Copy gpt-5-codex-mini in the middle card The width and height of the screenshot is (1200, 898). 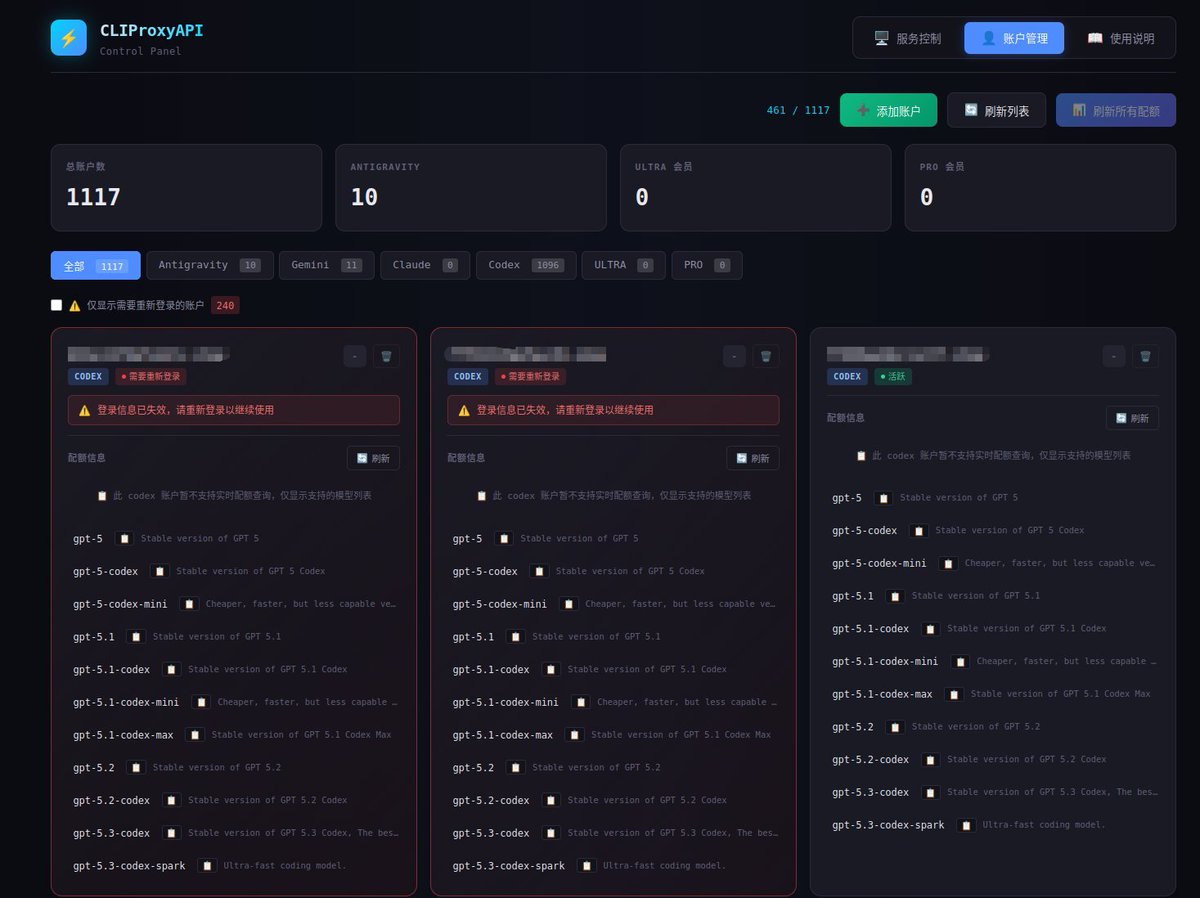[569, 604]
